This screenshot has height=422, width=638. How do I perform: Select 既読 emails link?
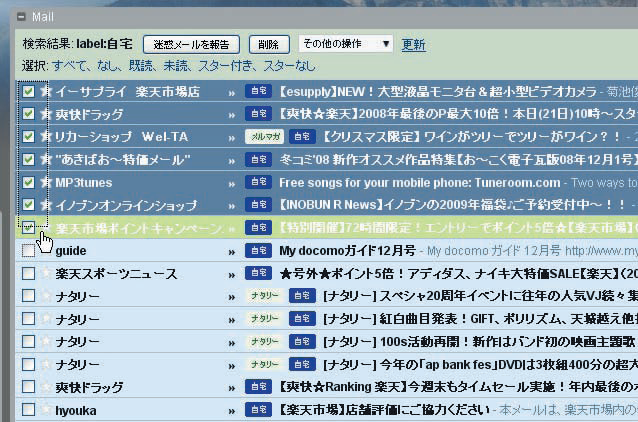(141, 66)
